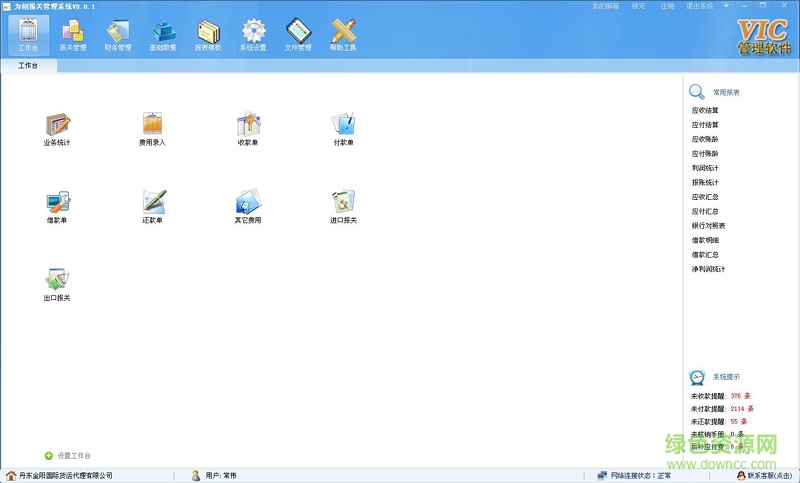
Task: Click the 其它费用 icon
Action: coord(247,202)
